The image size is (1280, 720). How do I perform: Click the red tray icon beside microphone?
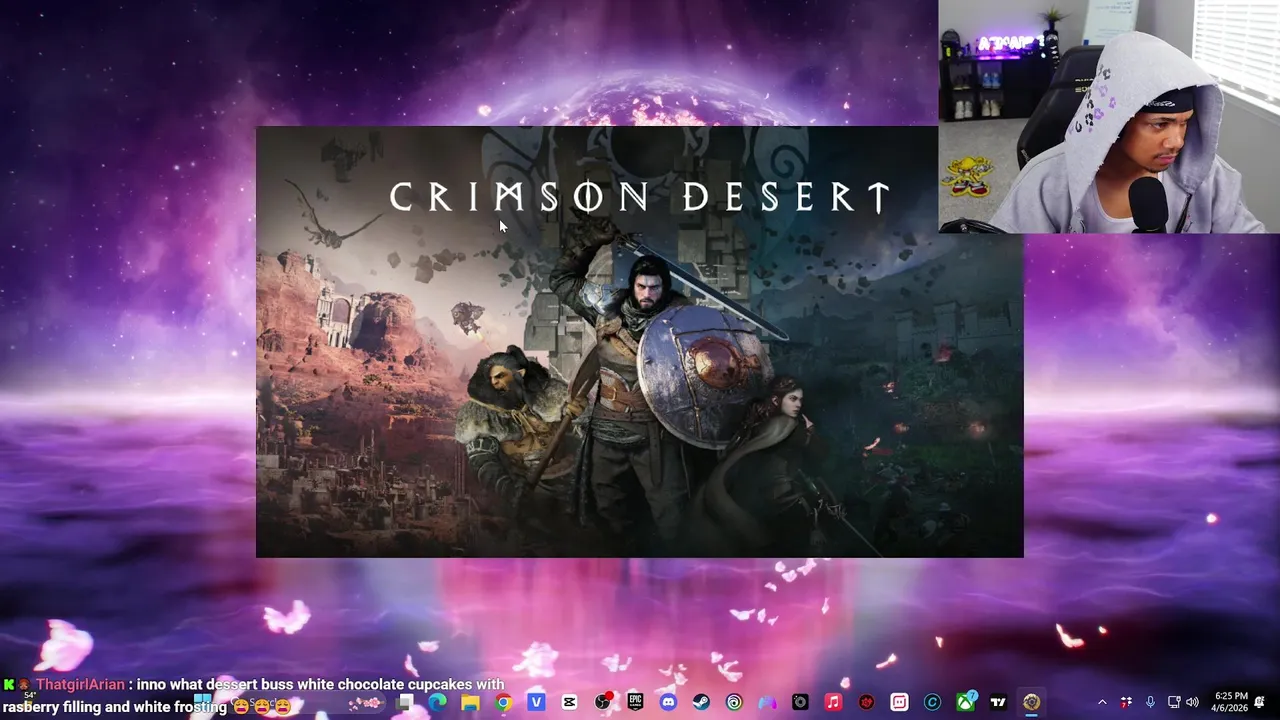pos(1127,703)
